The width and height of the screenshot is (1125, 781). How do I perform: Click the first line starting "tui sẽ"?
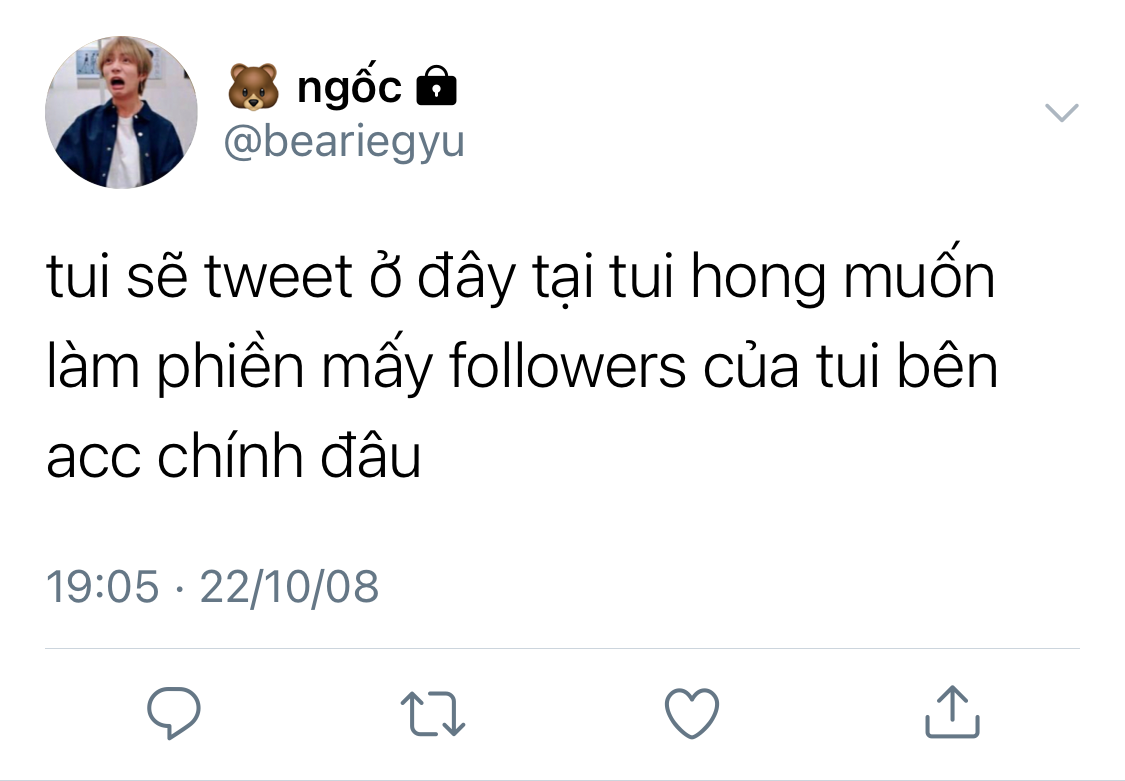click(521, 275)
